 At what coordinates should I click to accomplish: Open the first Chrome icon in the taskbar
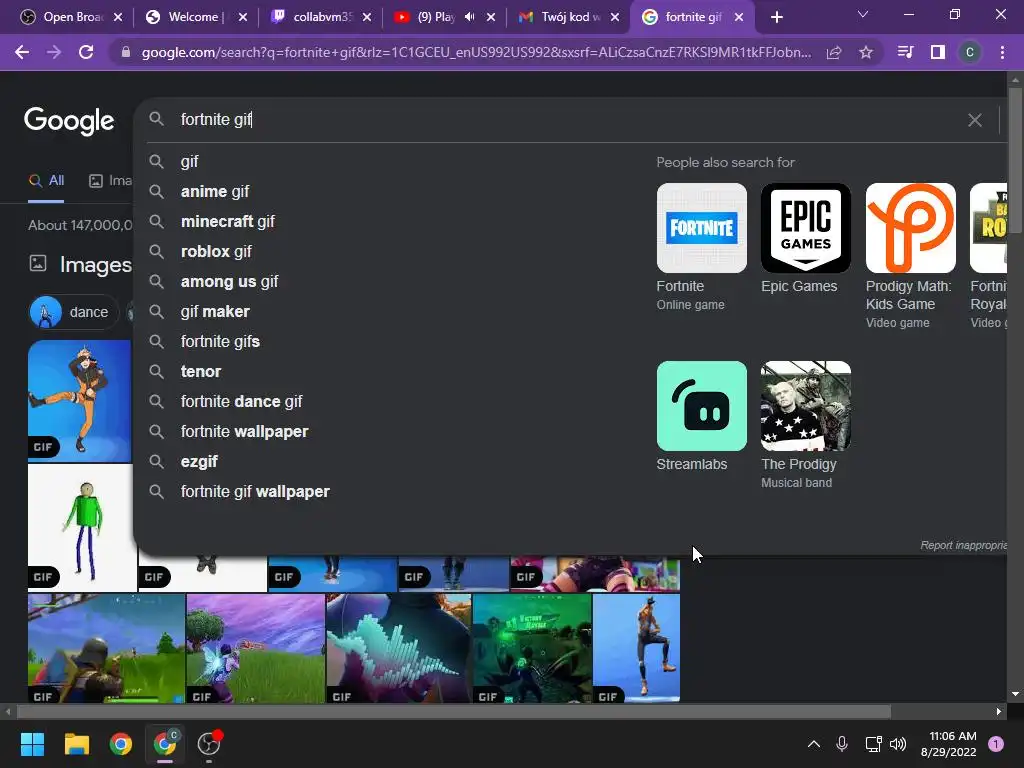point(121,744)
